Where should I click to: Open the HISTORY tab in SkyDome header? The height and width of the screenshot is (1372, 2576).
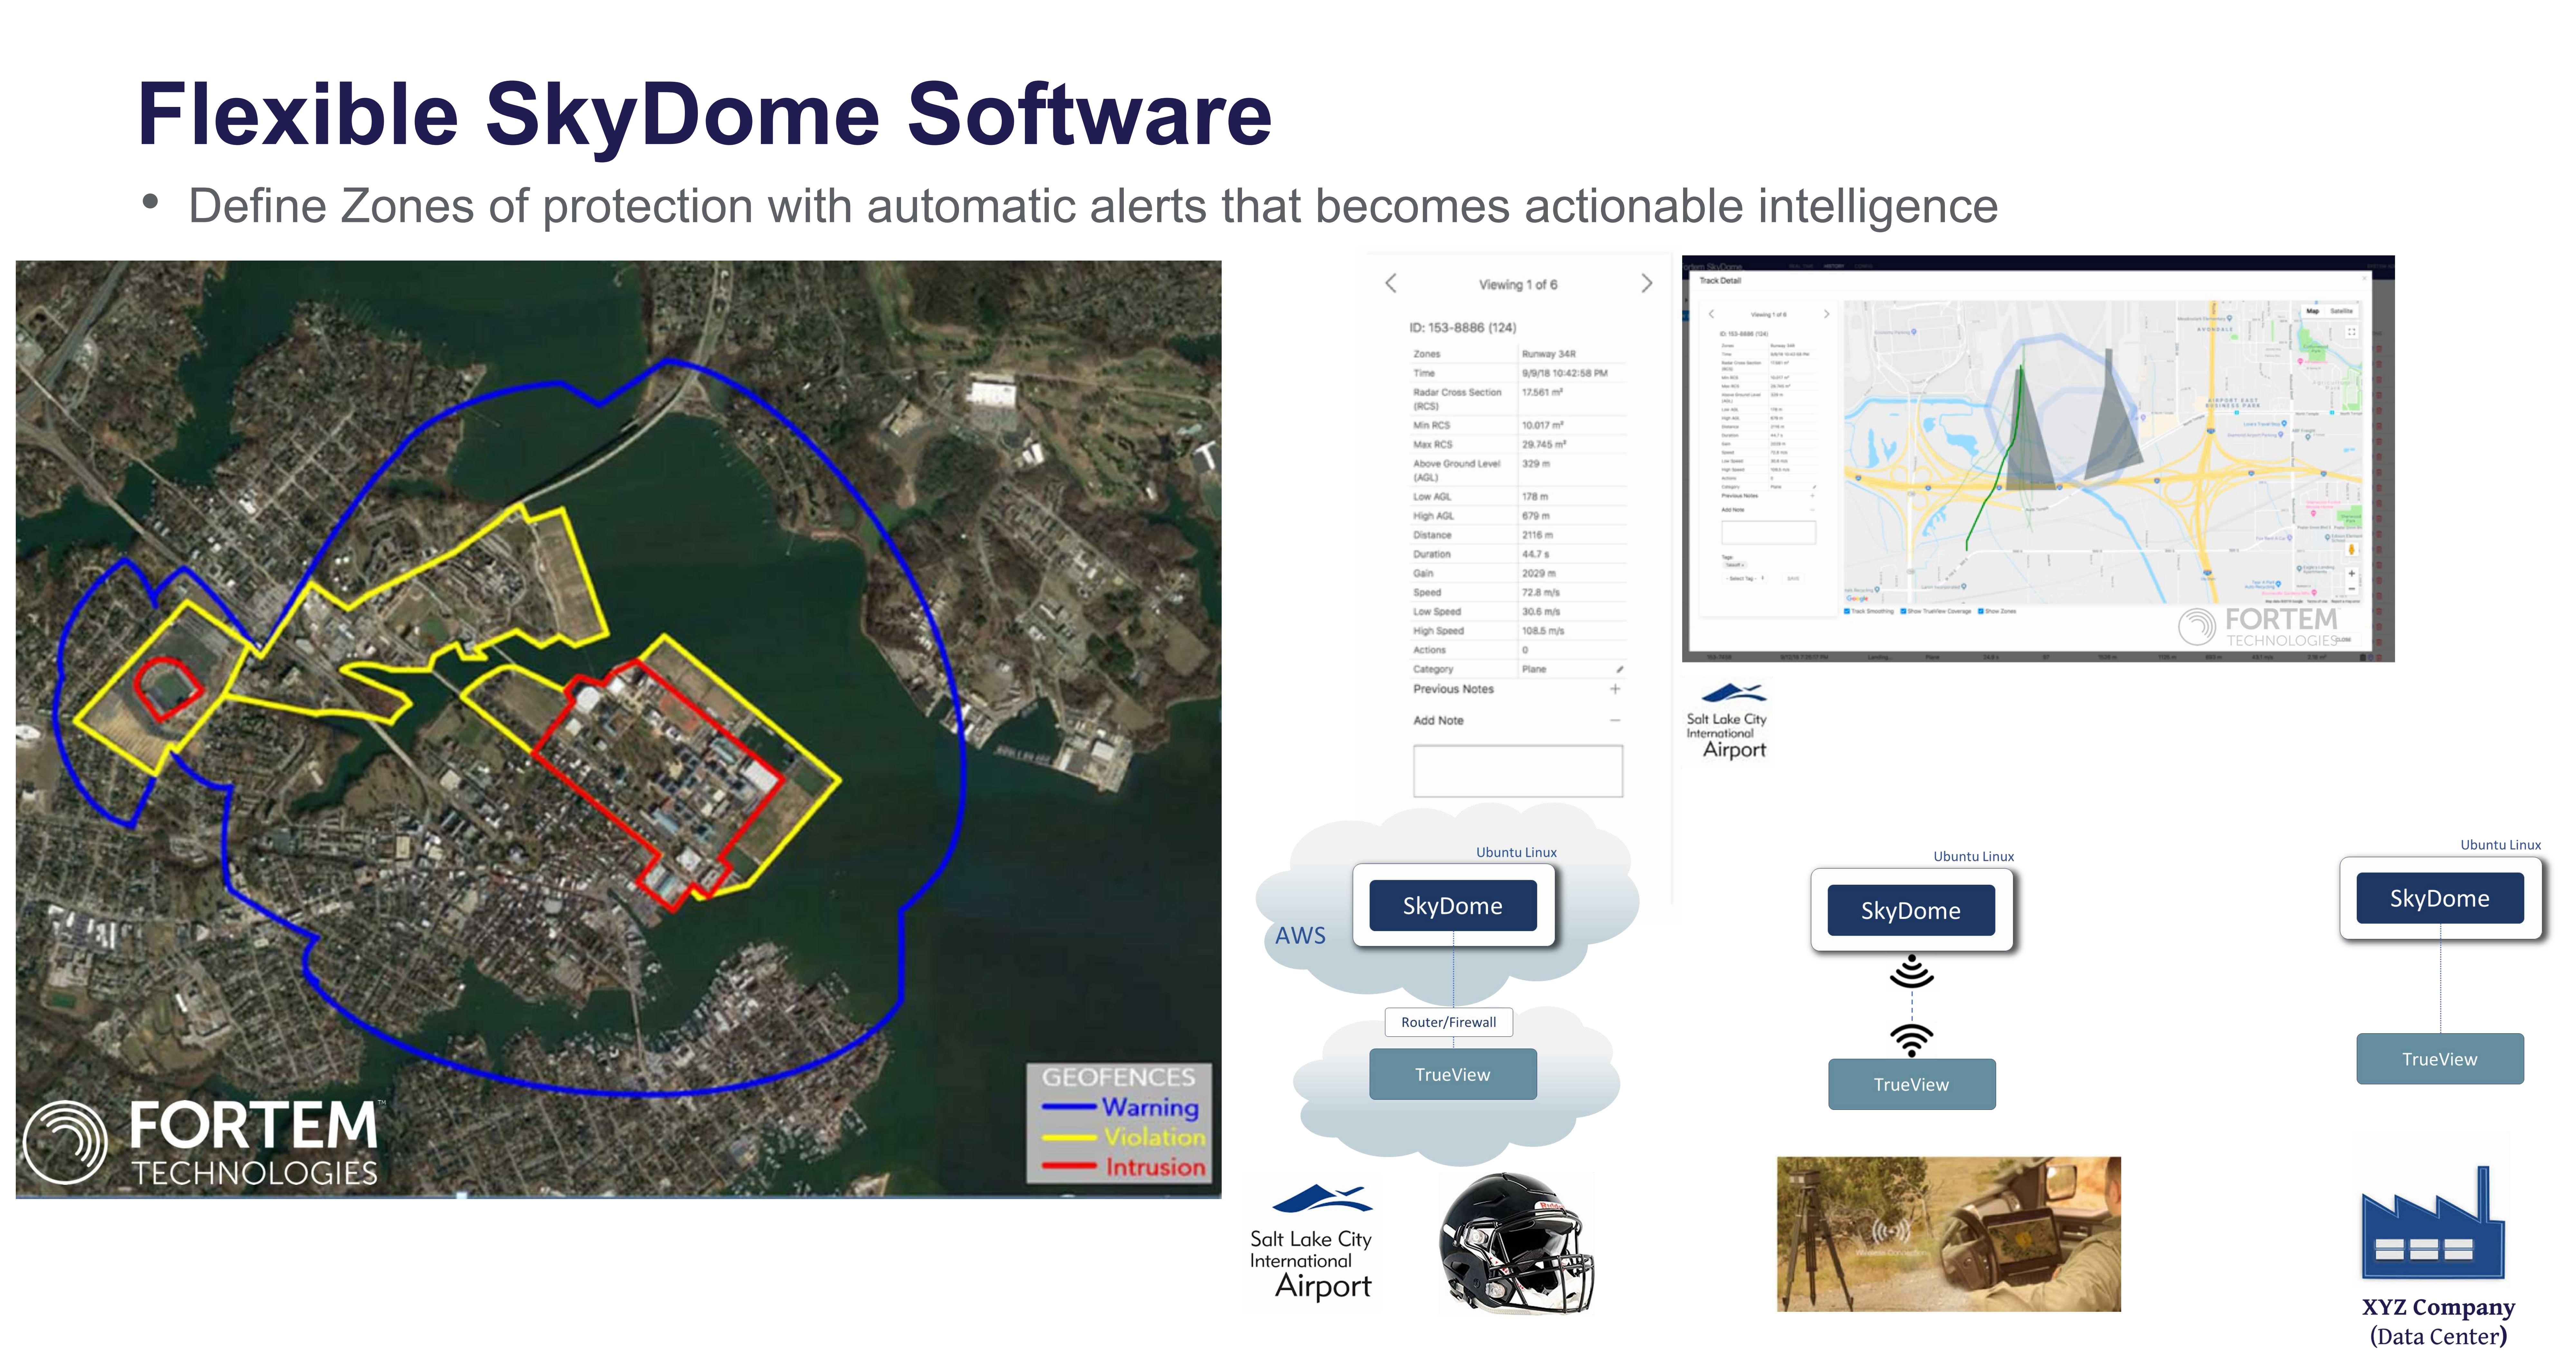[1834, 266]
